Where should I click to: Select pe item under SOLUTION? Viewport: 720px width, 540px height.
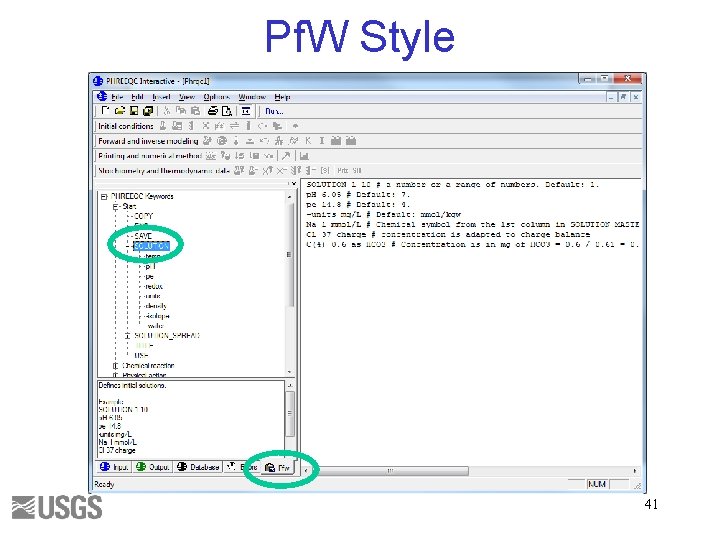[x=149, y=276]
